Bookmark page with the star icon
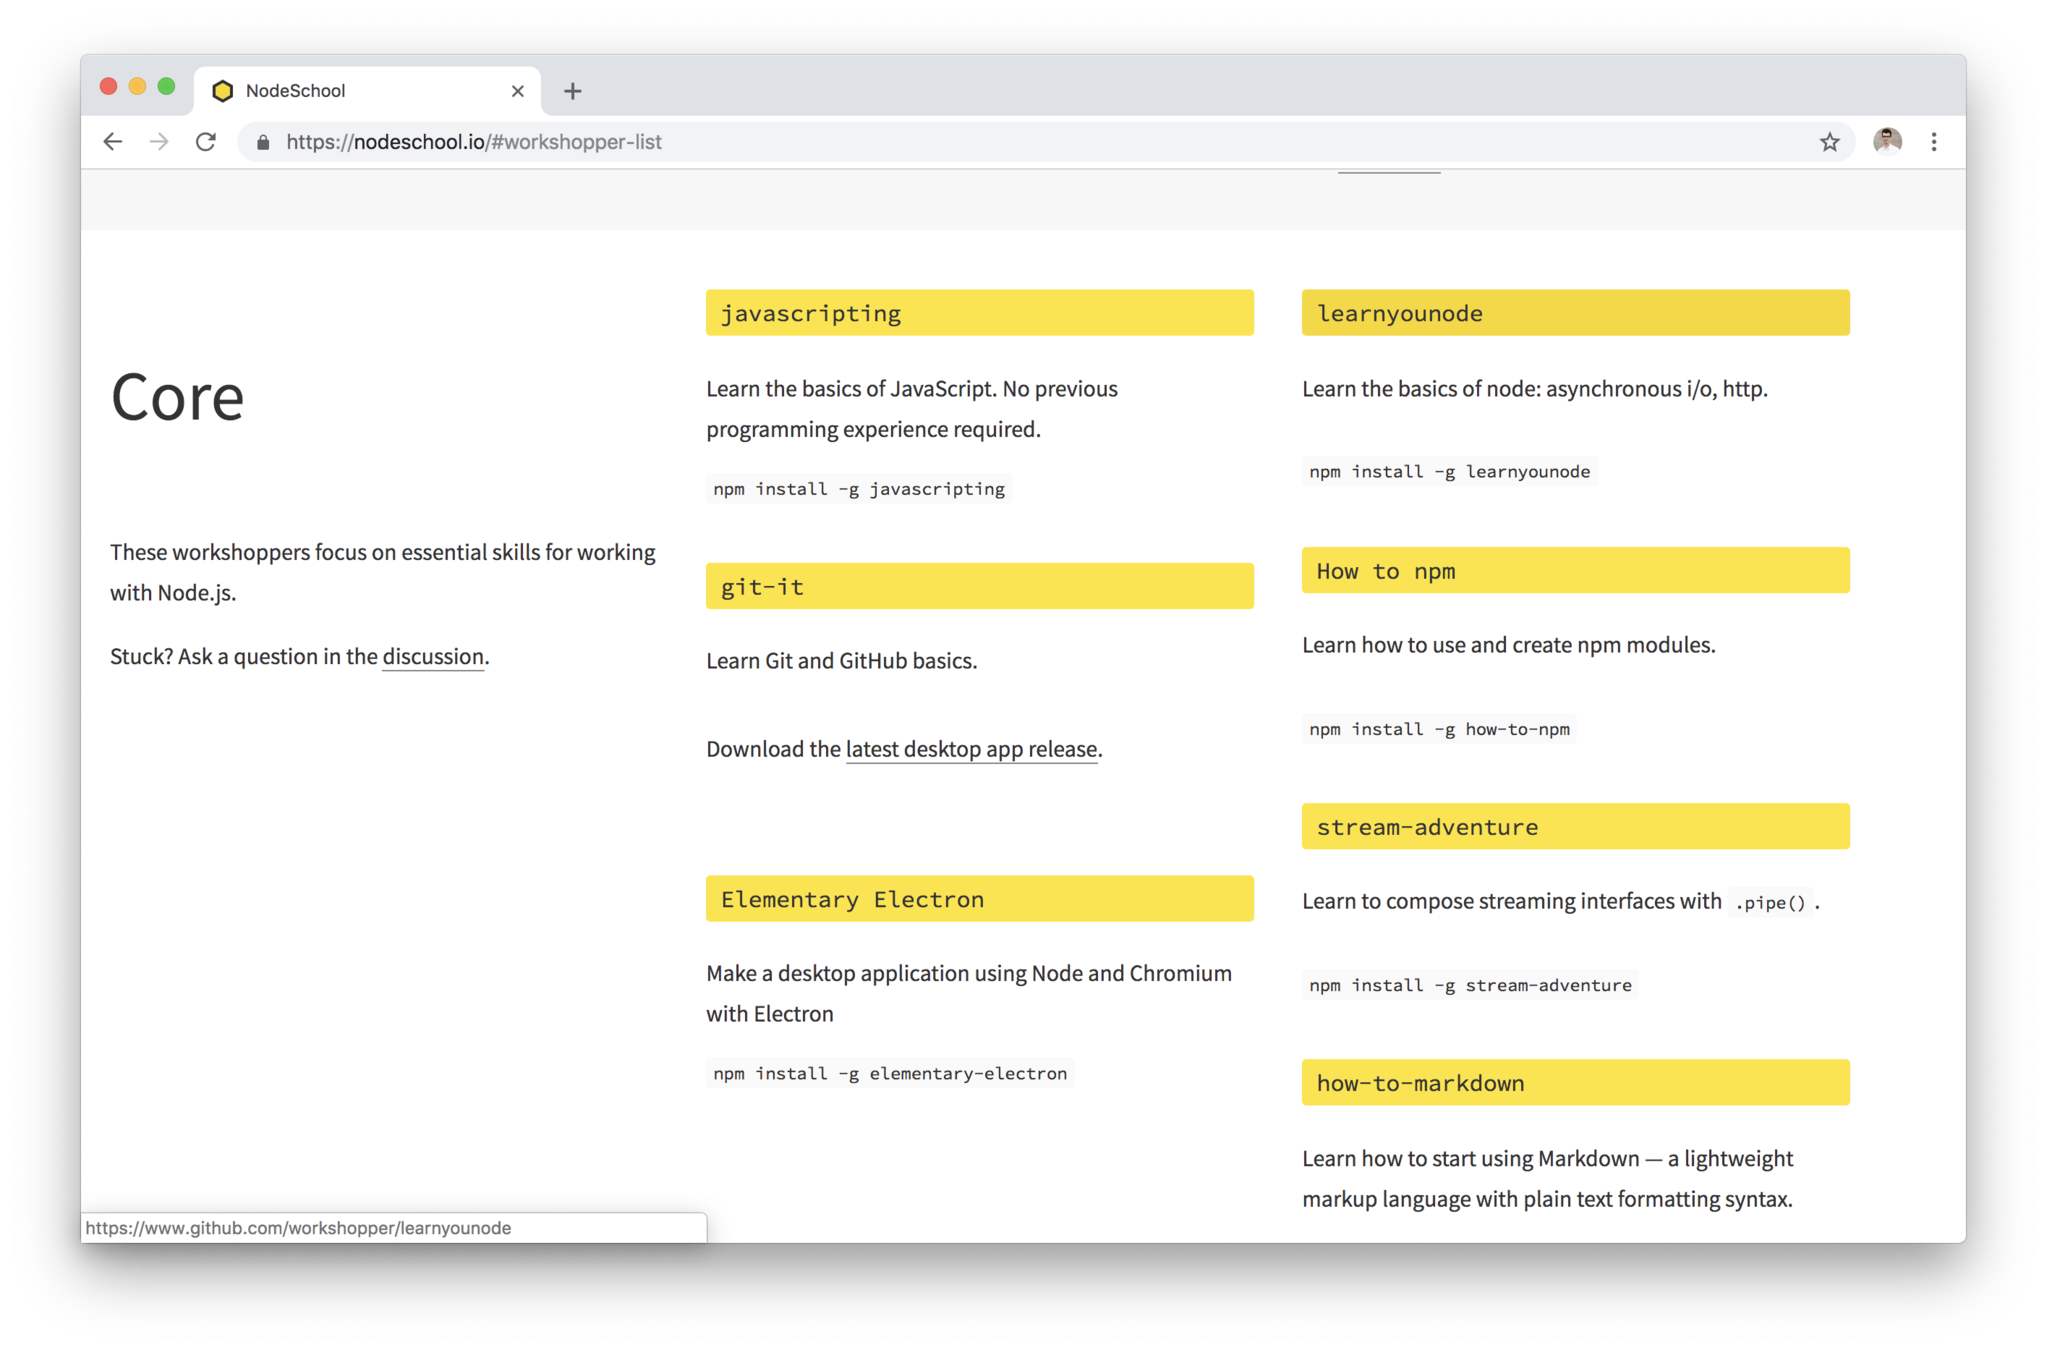Viewport: 2047px width, 1350px height. [1829, 142]
